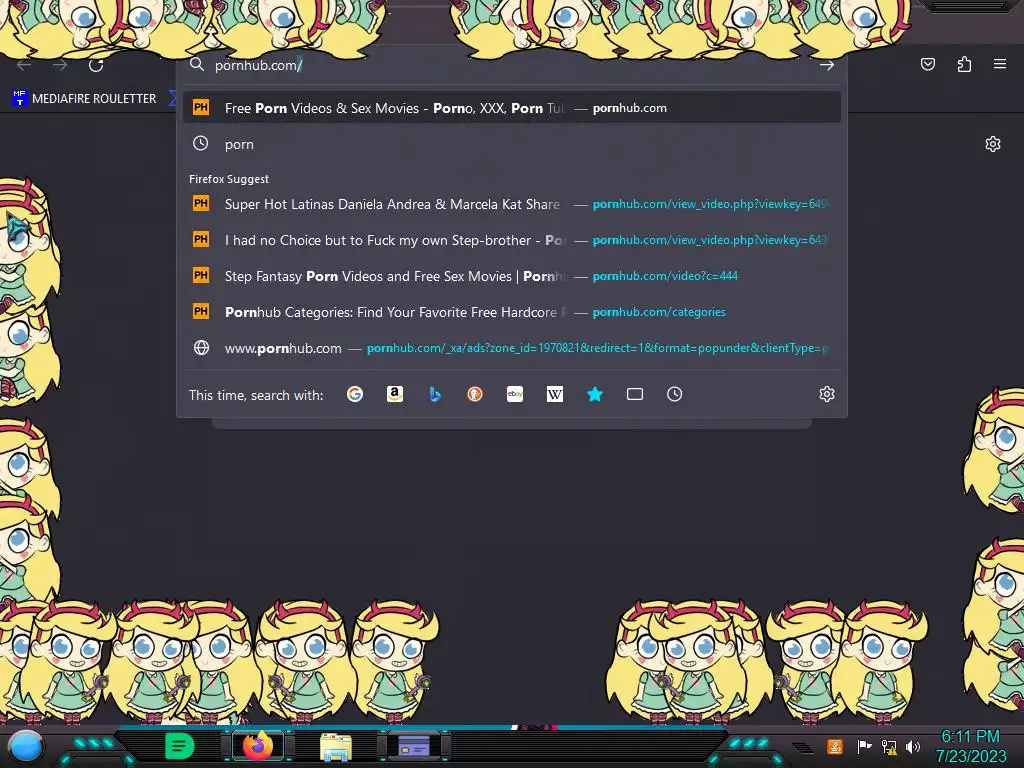Viewport: 1024px width, 768px height.
Task: Pick the first Firefox Suggest view_video result
Action: point(512,204)
